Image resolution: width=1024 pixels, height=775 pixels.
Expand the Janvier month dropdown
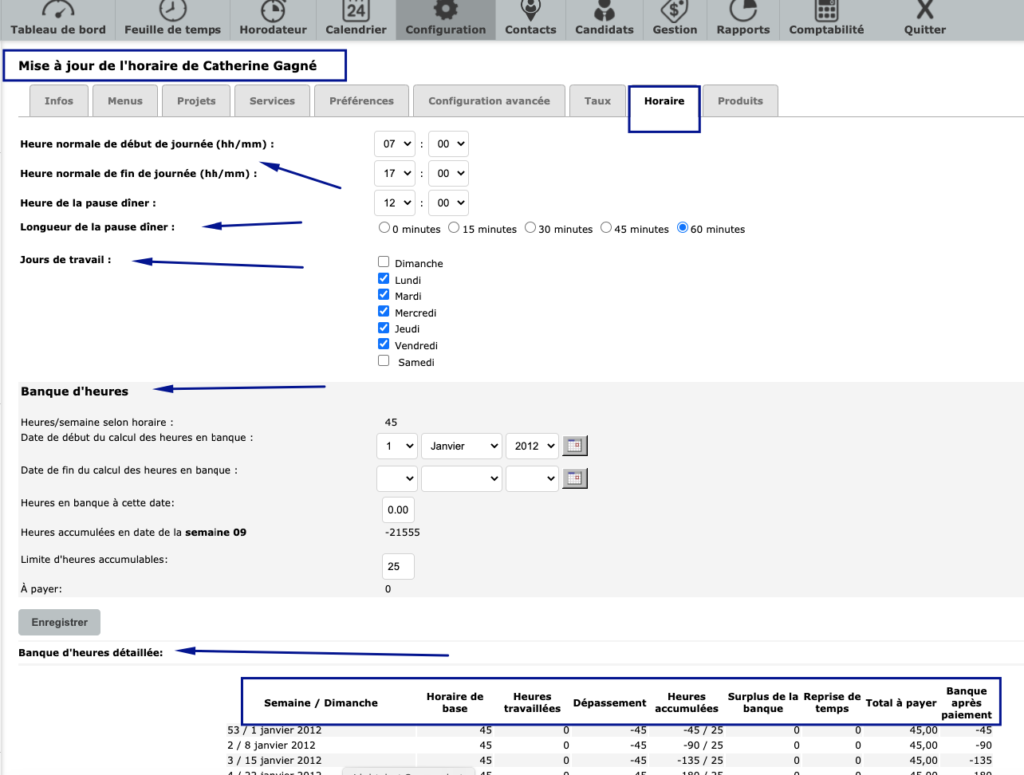coord(461,446)
